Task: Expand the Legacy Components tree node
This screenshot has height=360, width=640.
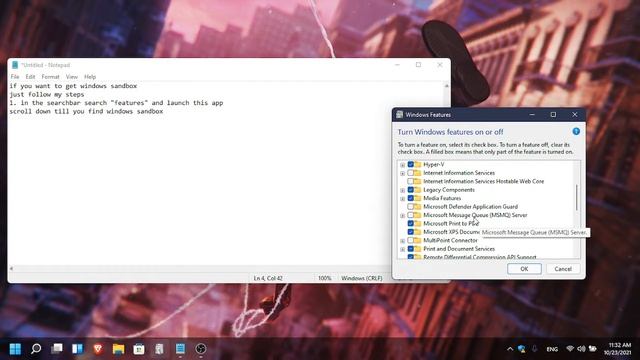Action: pyautogui.click(x=402, y=190)
